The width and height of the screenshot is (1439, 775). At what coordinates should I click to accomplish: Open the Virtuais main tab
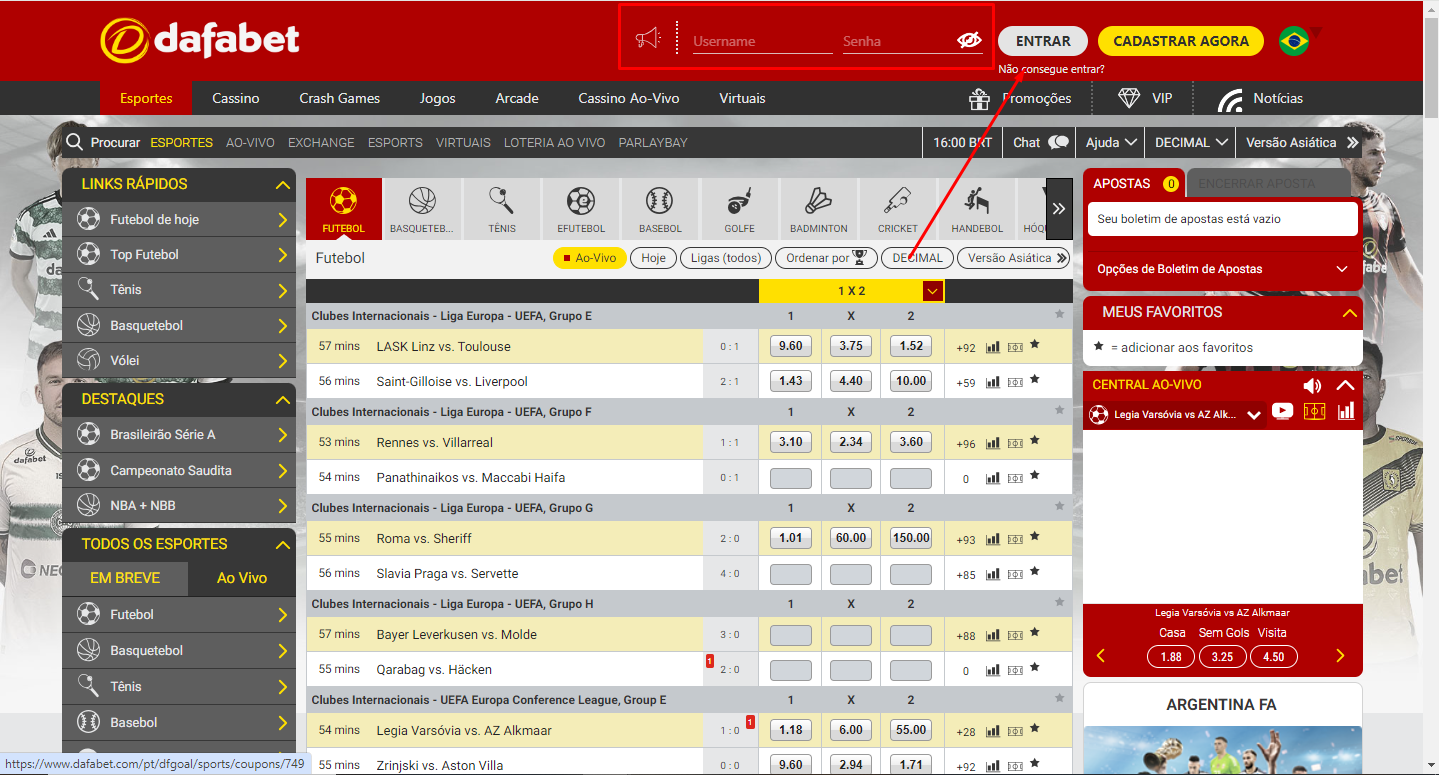pos(742,98)
